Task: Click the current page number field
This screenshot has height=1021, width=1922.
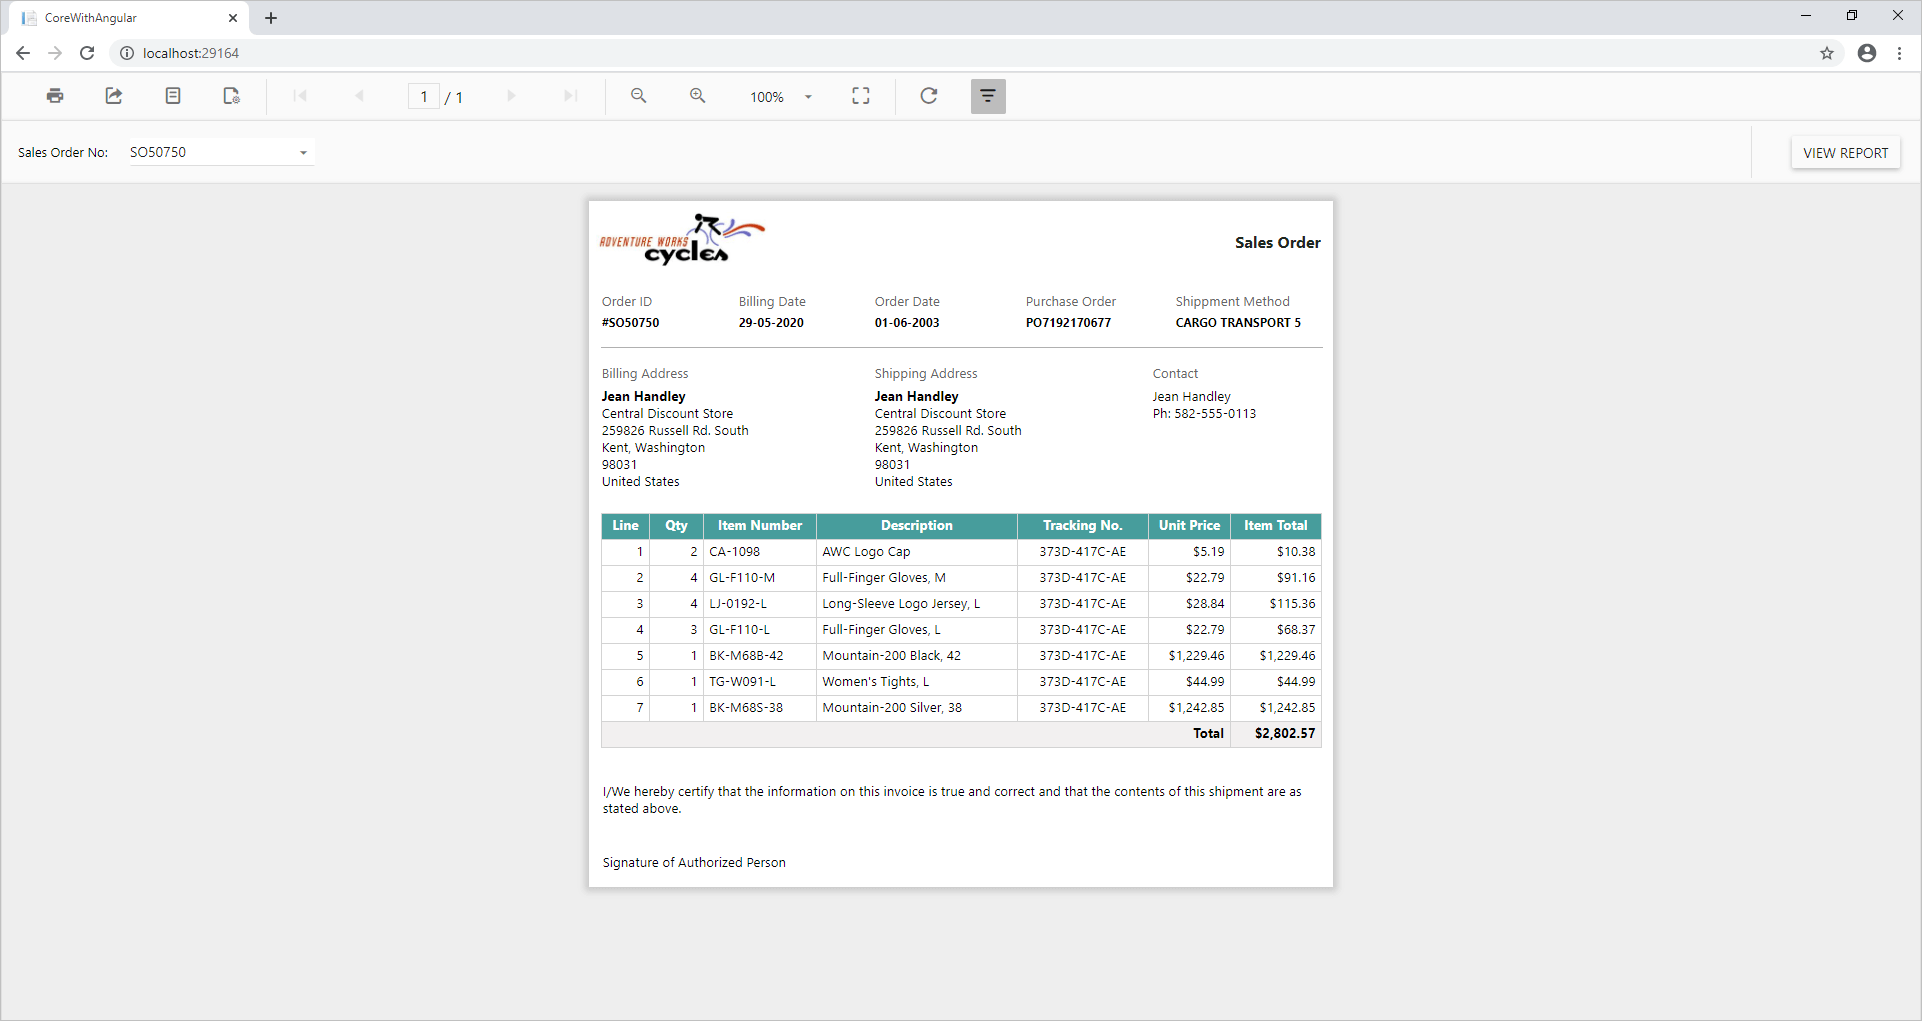Action: (x=424, y=97)
